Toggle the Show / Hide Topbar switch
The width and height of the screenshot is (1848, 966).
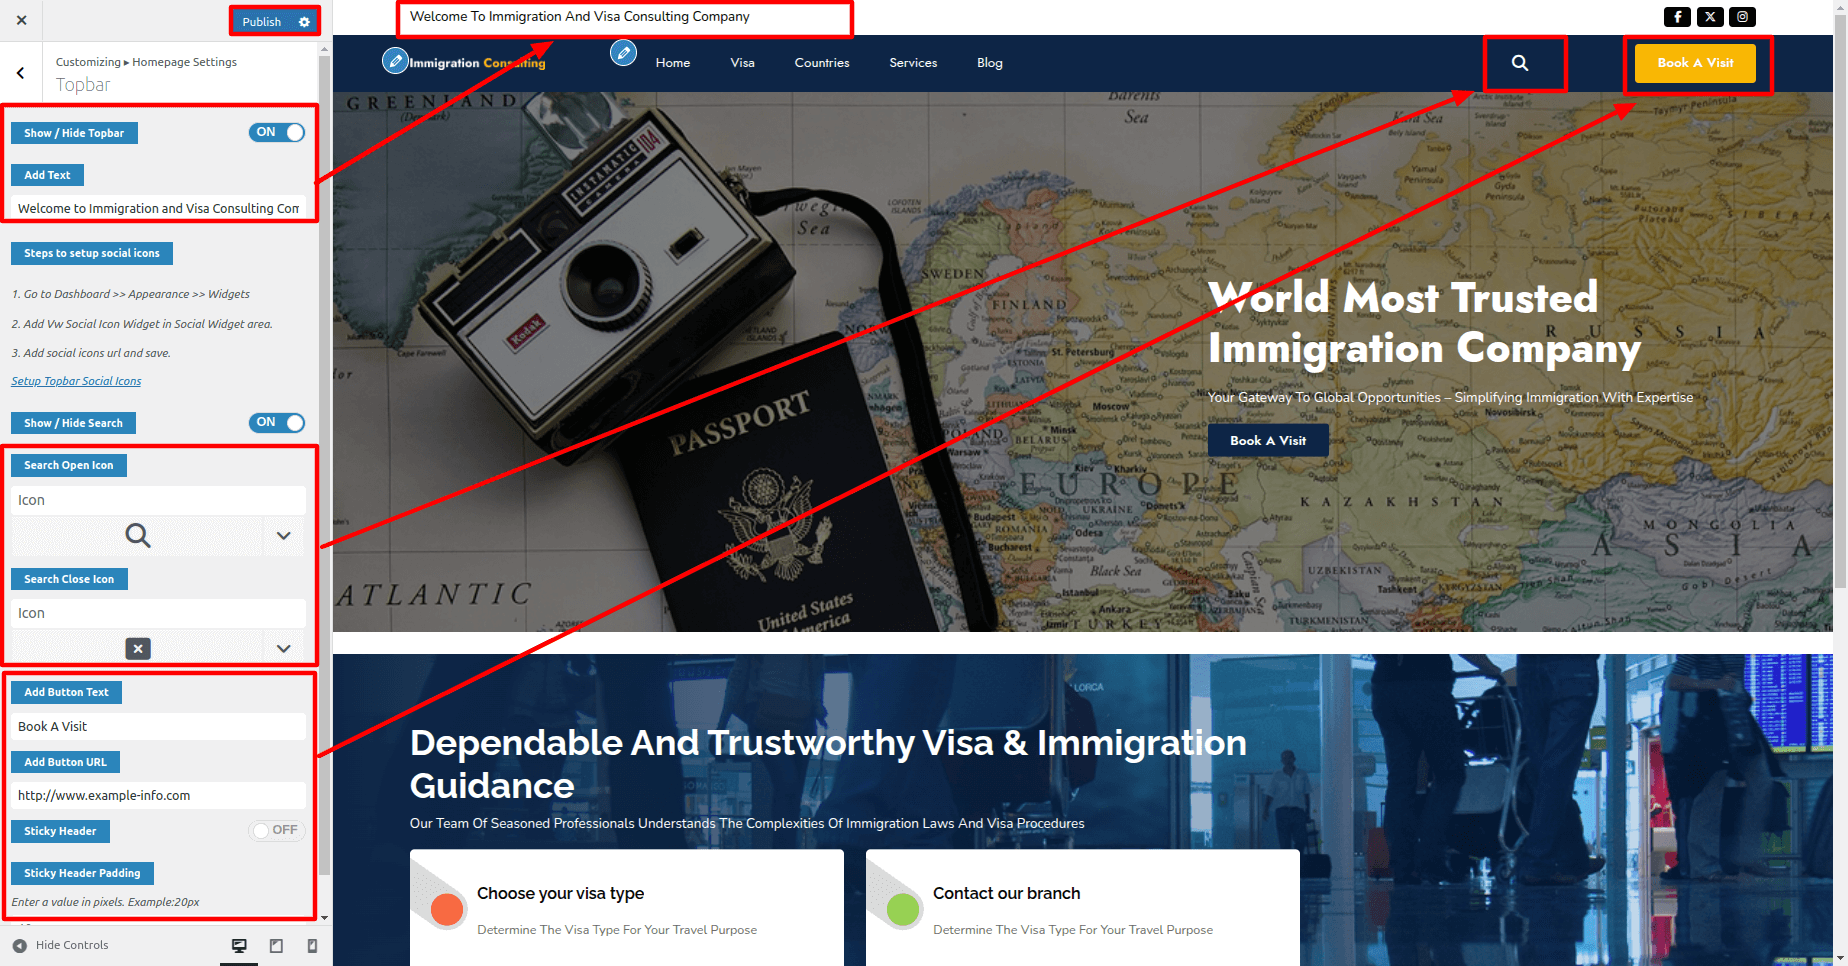277,132
